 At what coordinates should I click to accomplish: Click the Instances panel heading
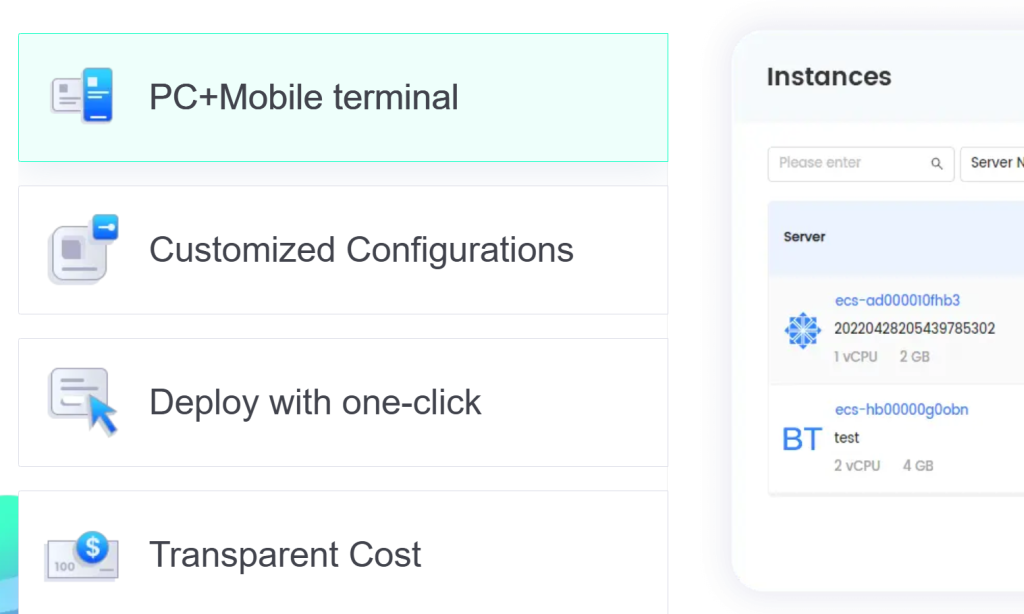(x=829, y=76)
